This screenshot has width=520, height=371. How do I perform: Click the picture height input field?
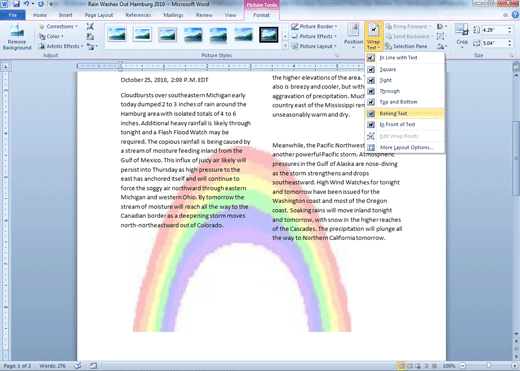[494, 30]
